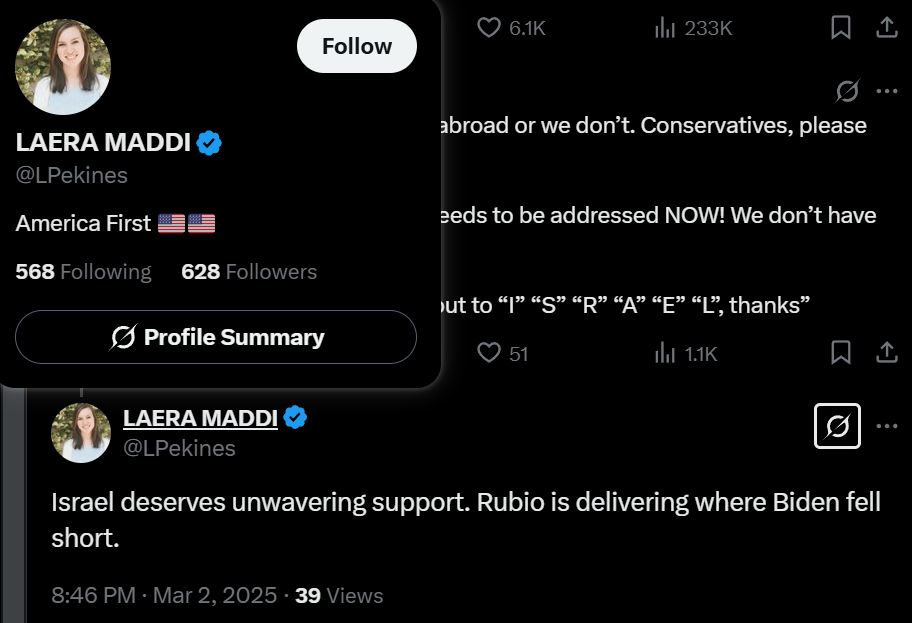
Task: Share the reply with 51 likes
Action: tap(887, 353)
